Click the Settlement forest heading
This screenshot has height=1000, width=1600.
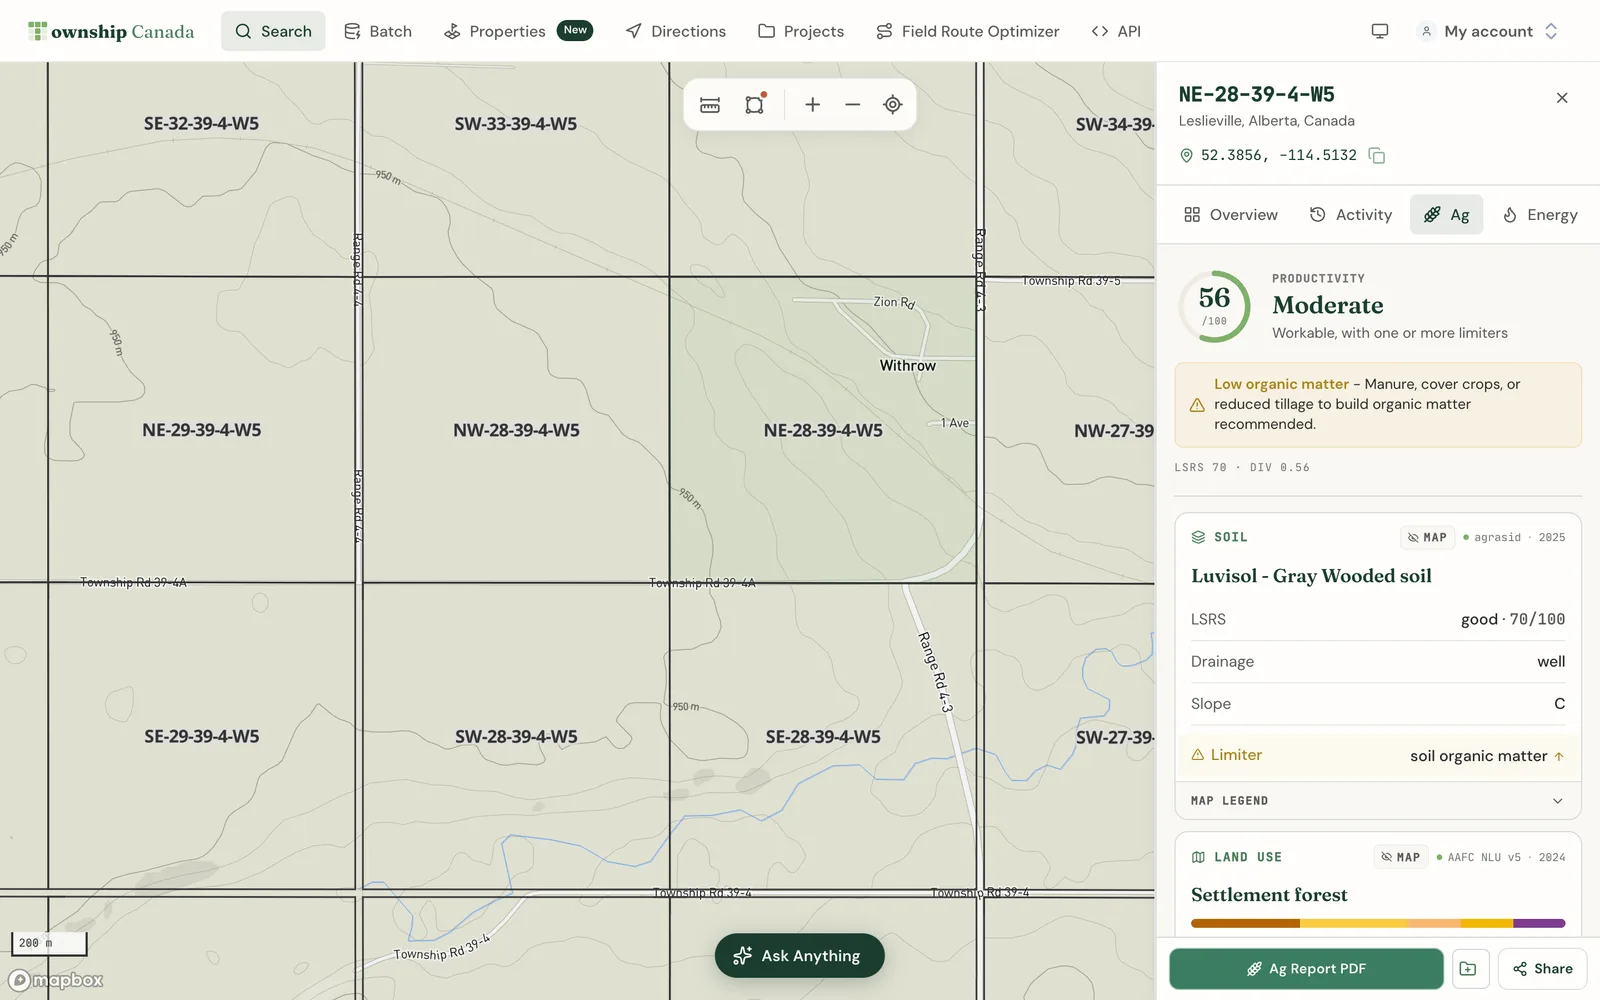pos(1269,895)
